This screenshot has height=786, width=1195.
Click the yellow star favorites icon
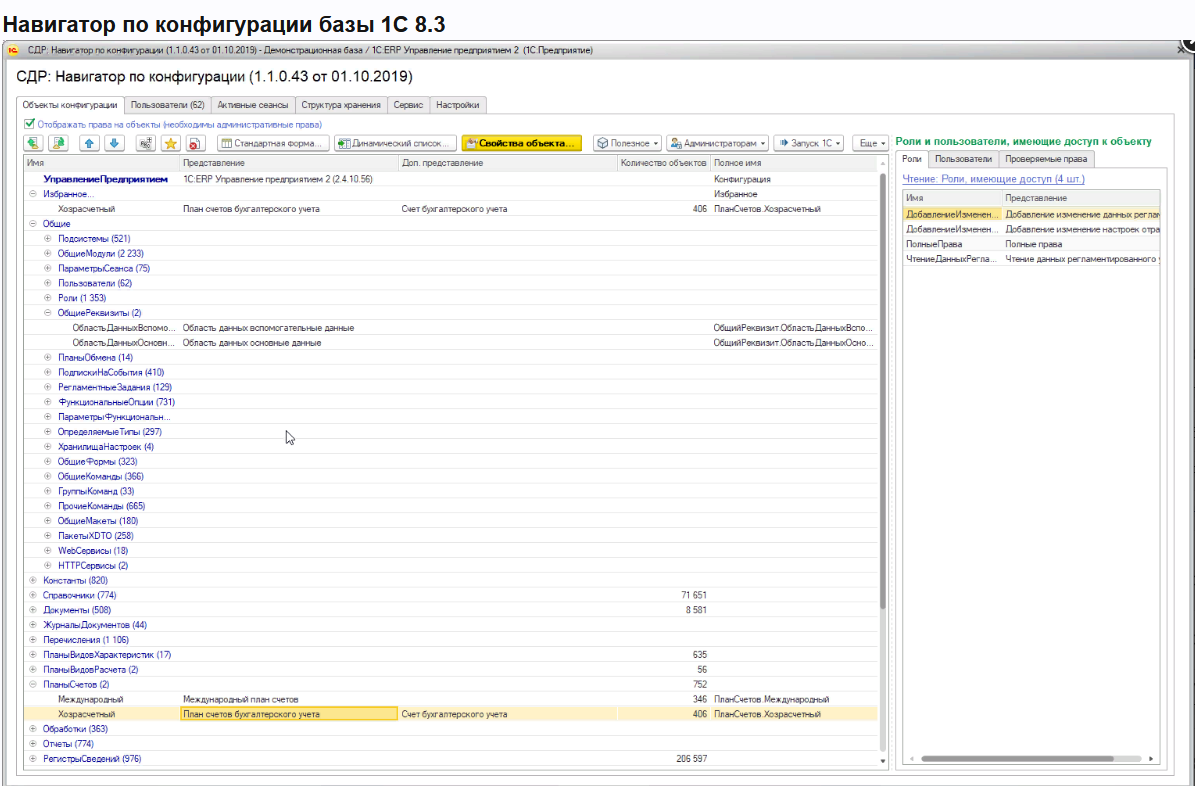tap(170, 143)
